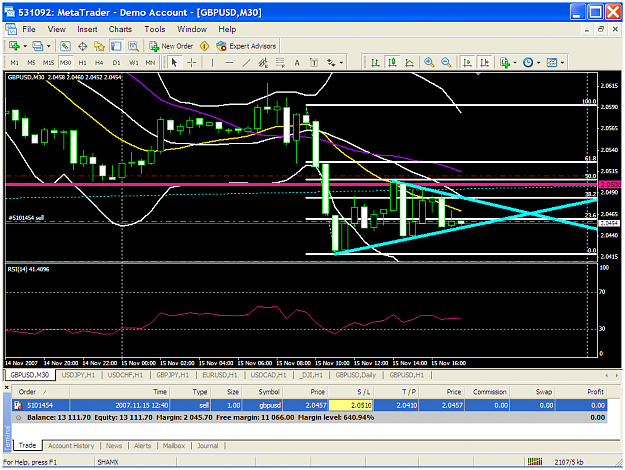
Task: Open the new chart icon
Action: click(14, 46)
